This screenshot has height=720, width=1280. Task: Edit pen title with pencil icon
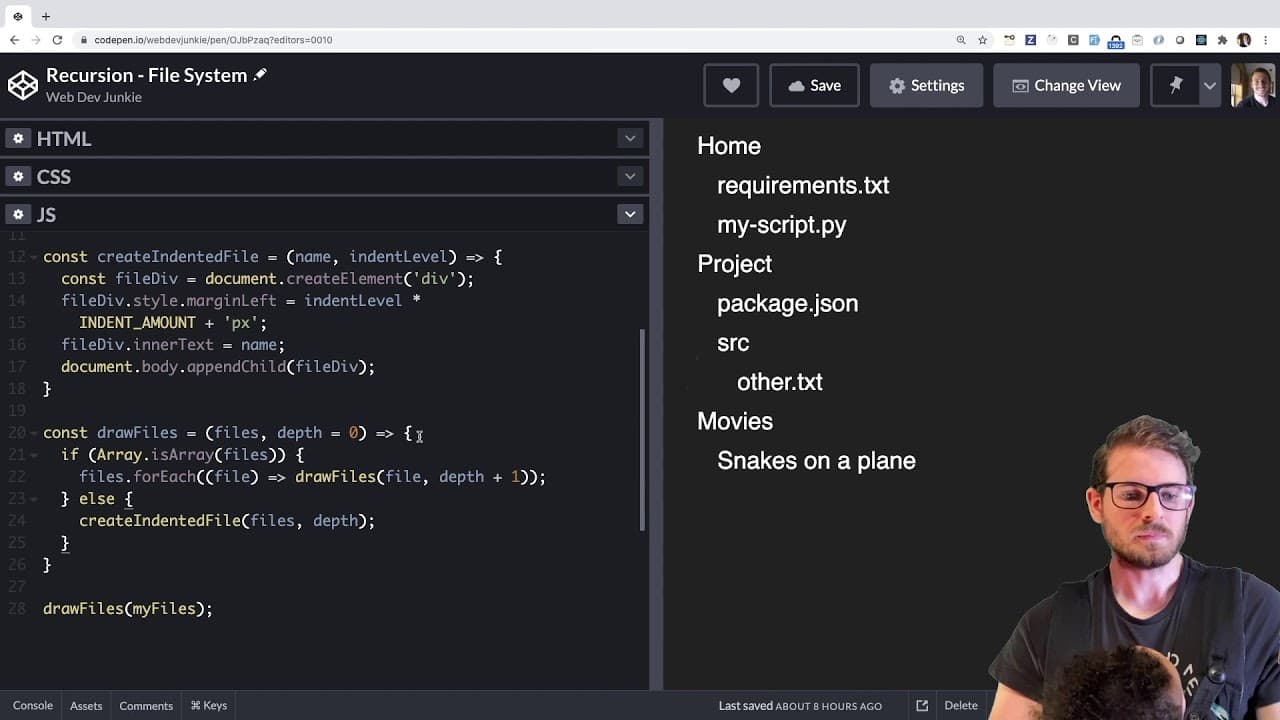click(x=260, y=75)
